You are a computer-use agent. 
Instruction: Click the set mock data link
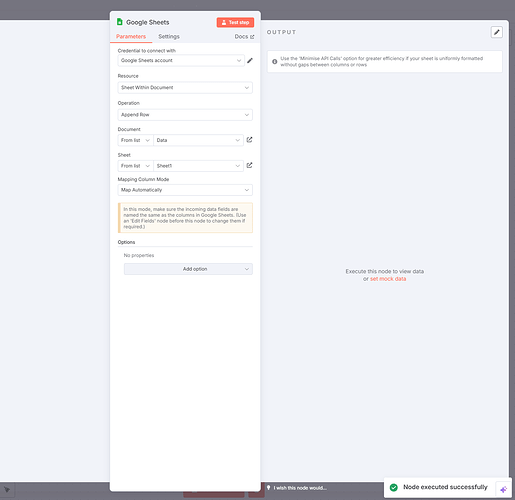(388, 279)
